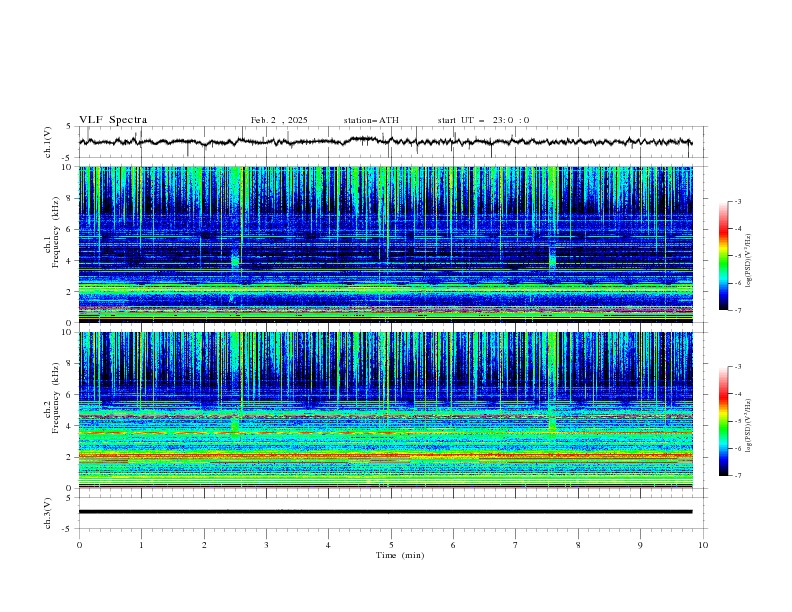Click the "VLF Spectra" plot title
792x612 pixels.
113,120
